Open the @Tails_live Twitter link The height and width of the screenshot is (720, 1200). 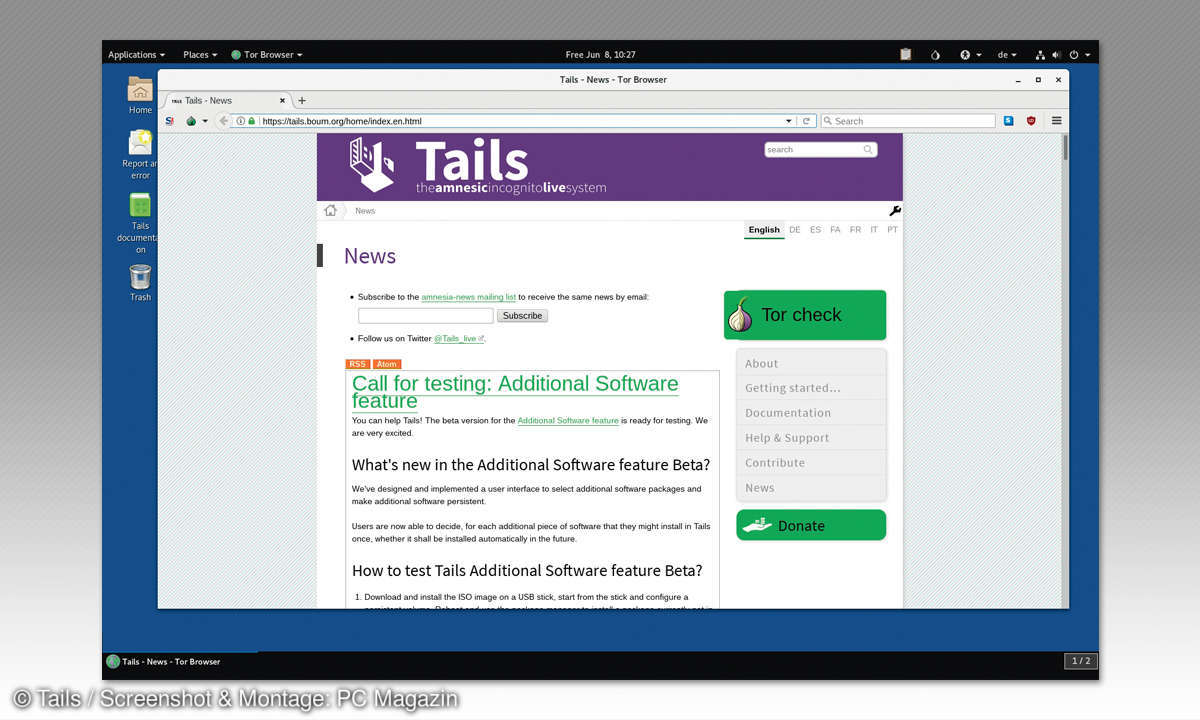[458, 339]
